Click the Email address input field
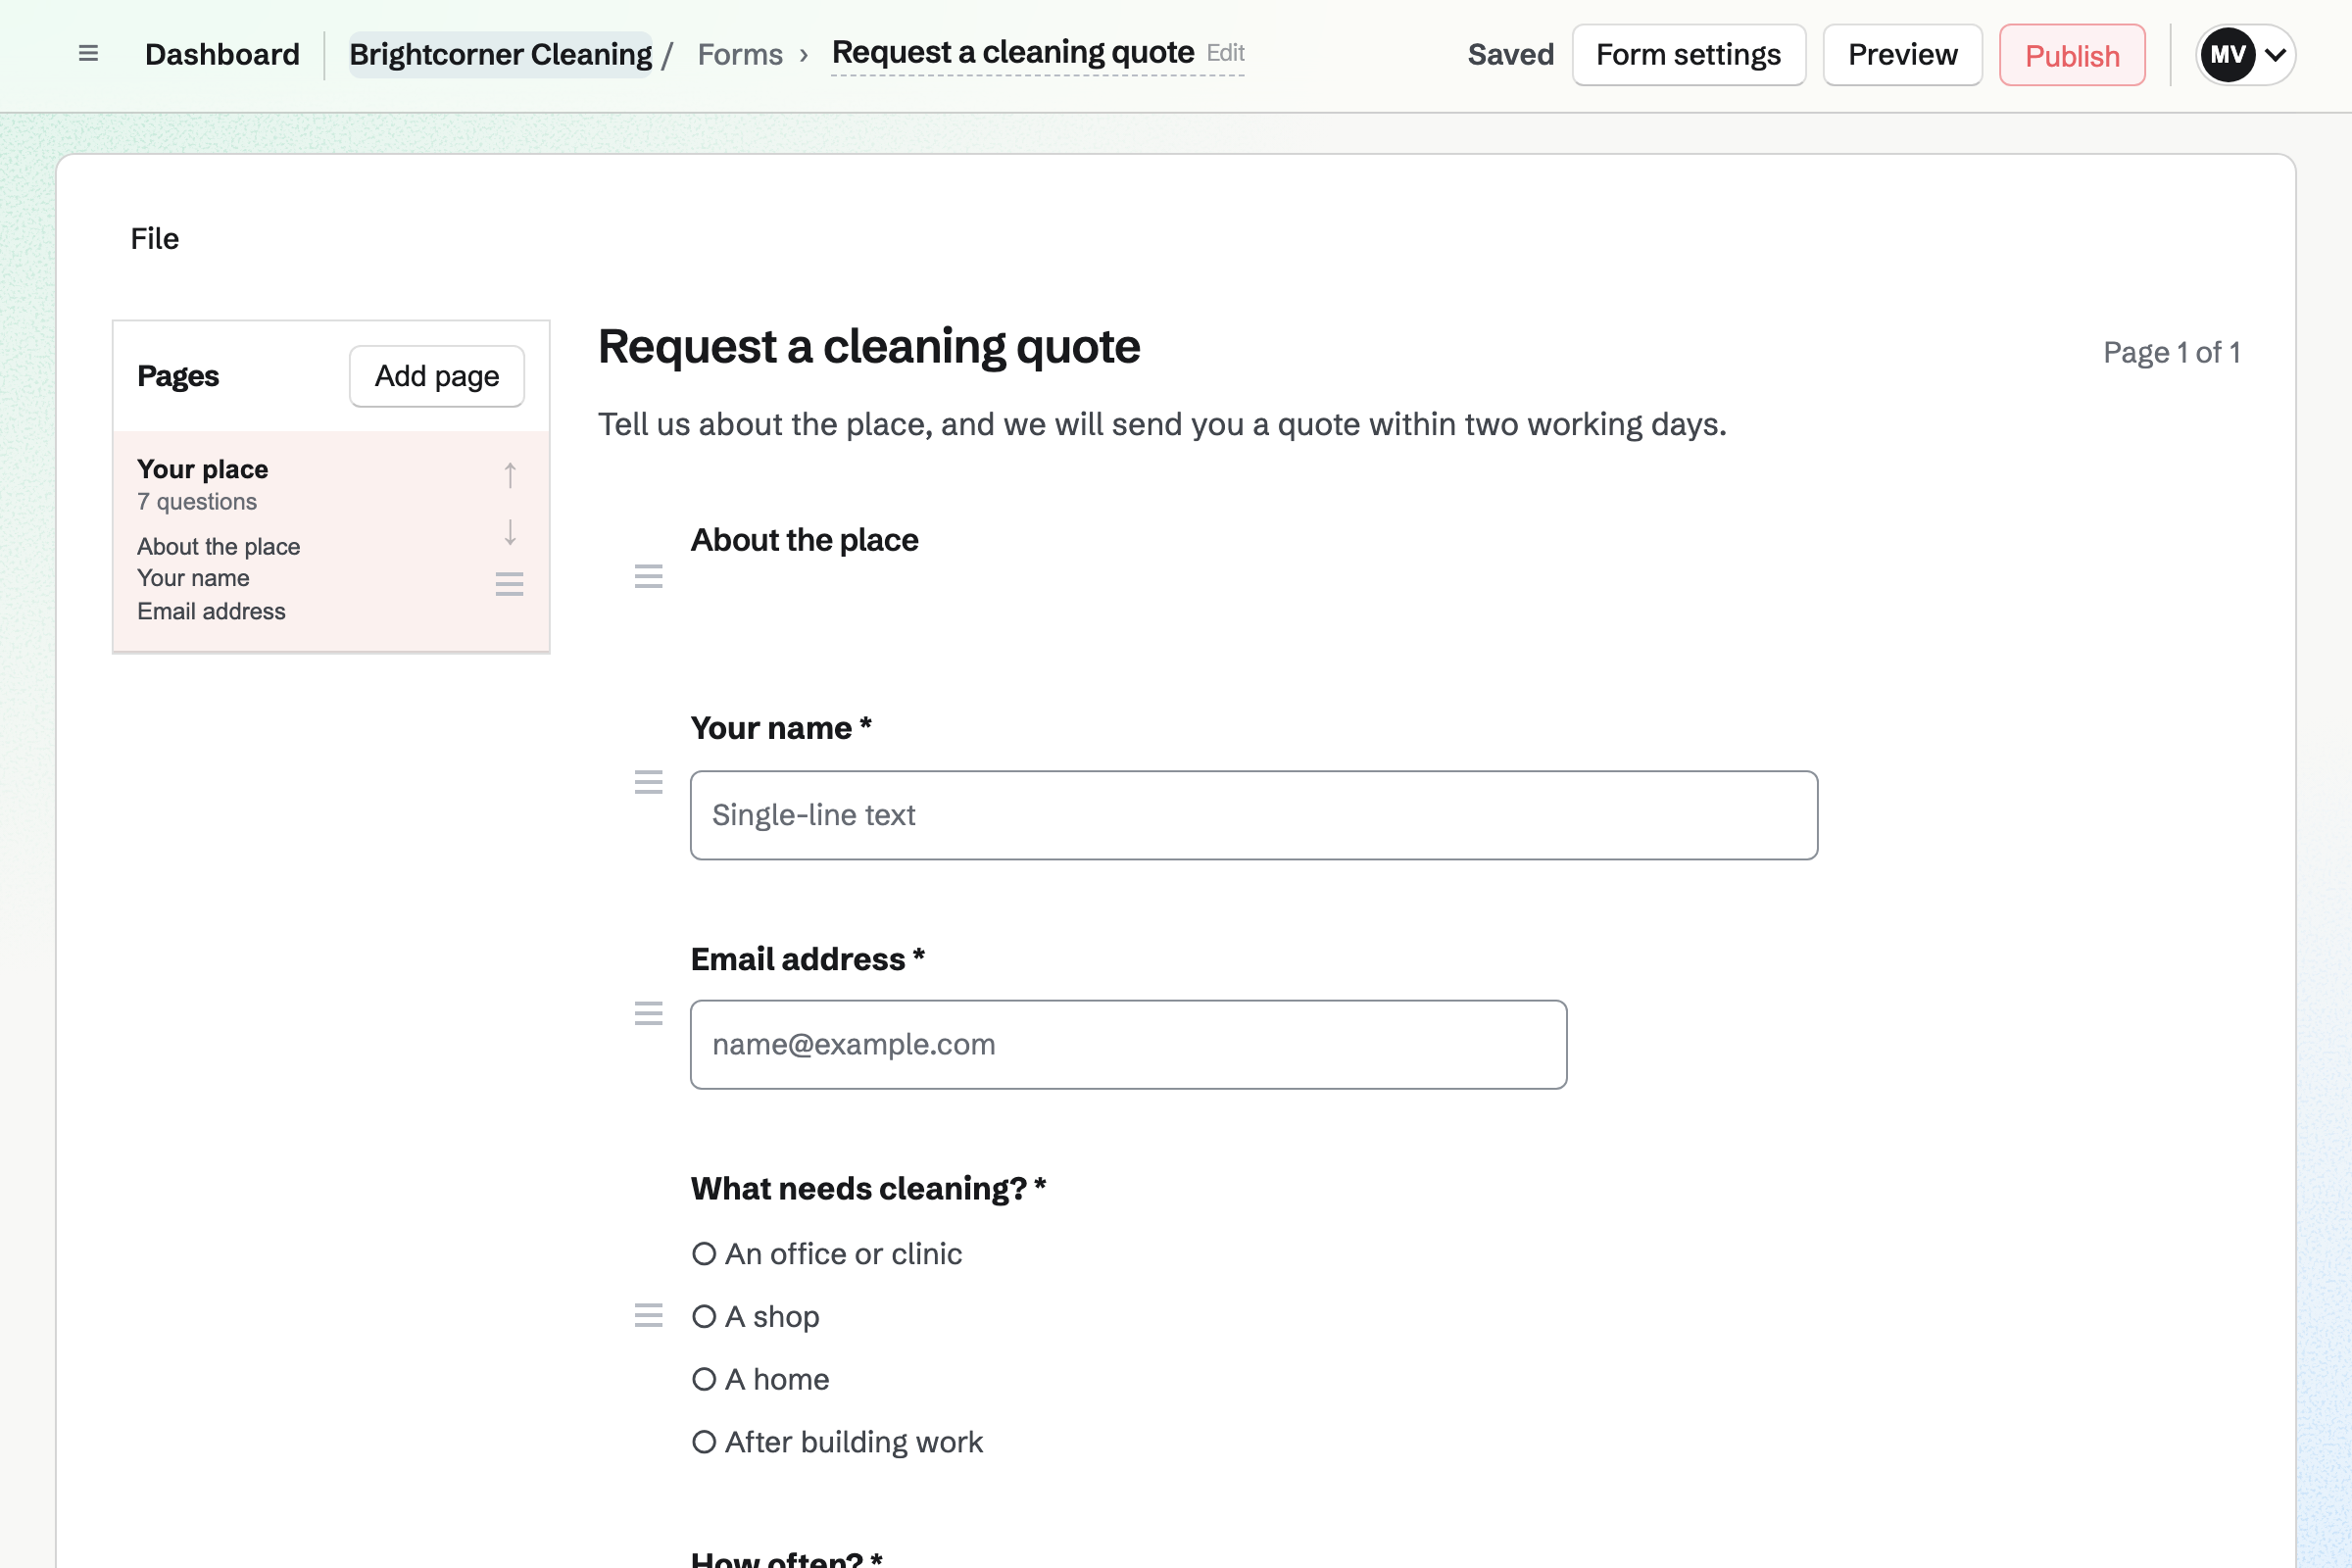Viewport: 2352px width, 1568px height. point(1128,1045)
